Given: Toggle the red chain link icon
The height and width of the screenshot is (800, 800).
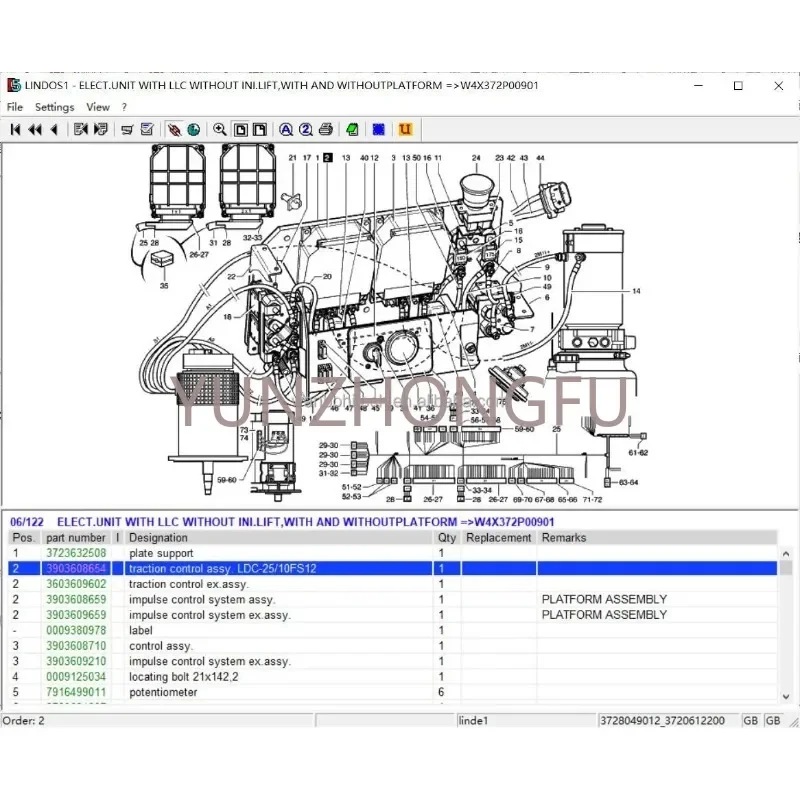Looking at the screenshot, I should (x=174, y=130).
